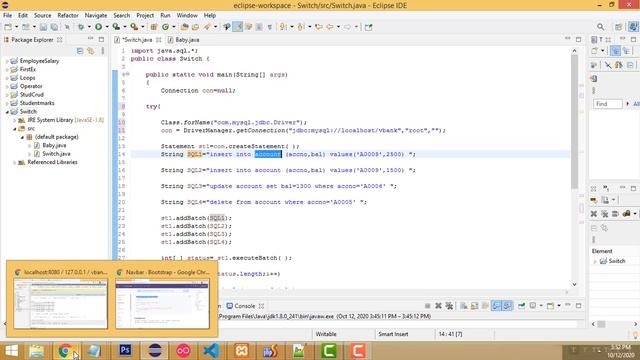Click the Eclipse icon in taskbar
Image resolution: width=640 pixels, height=360 pixels.
click(155, 350)
